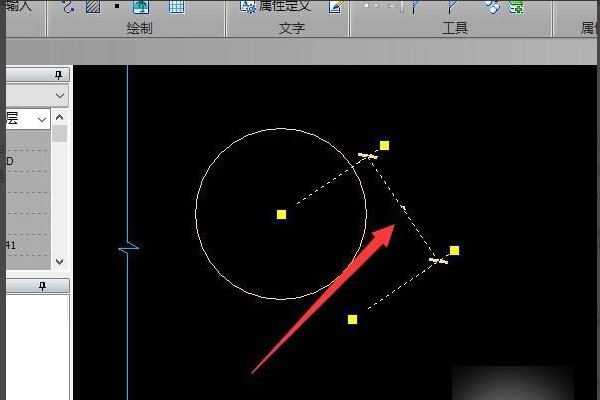Click the 文字 panel title
The height and width of the screenshot is (400, 600).
tap(292, 28)
